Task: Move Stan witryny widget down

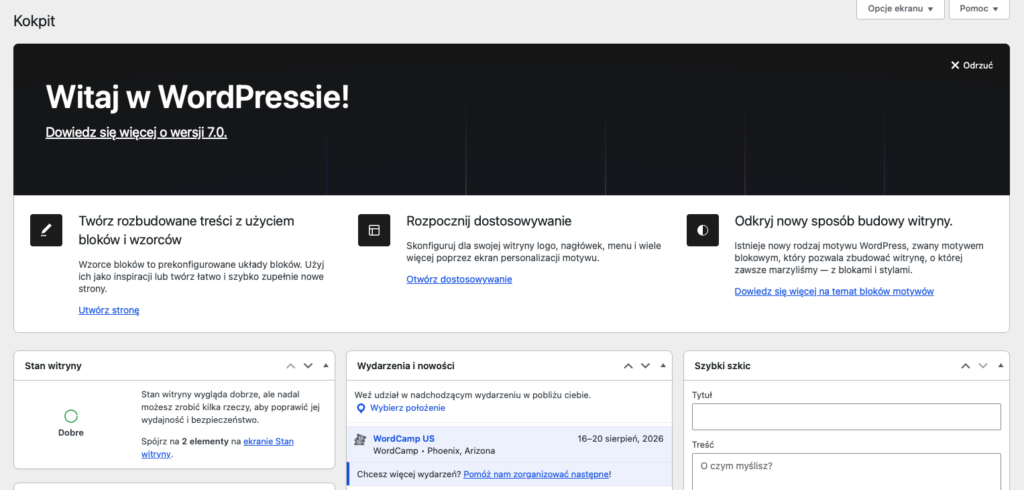Action: (x=308, y=366)
